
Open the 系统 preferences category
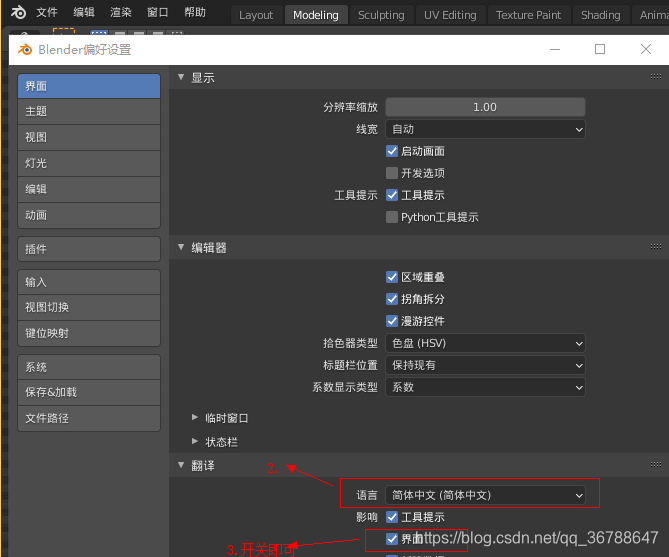tap(89, 367)
